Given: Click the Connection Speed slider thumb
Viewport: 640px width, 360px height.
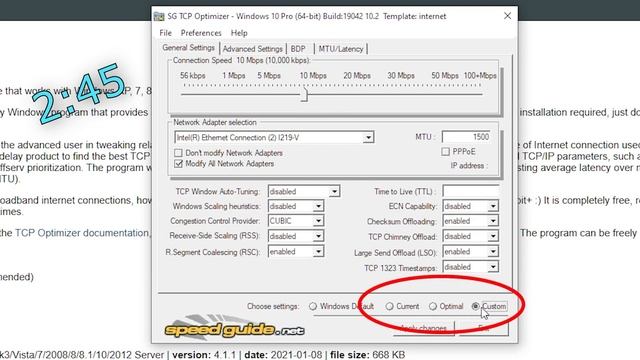Looking at the screenshot, I should (x=304, y=95).
